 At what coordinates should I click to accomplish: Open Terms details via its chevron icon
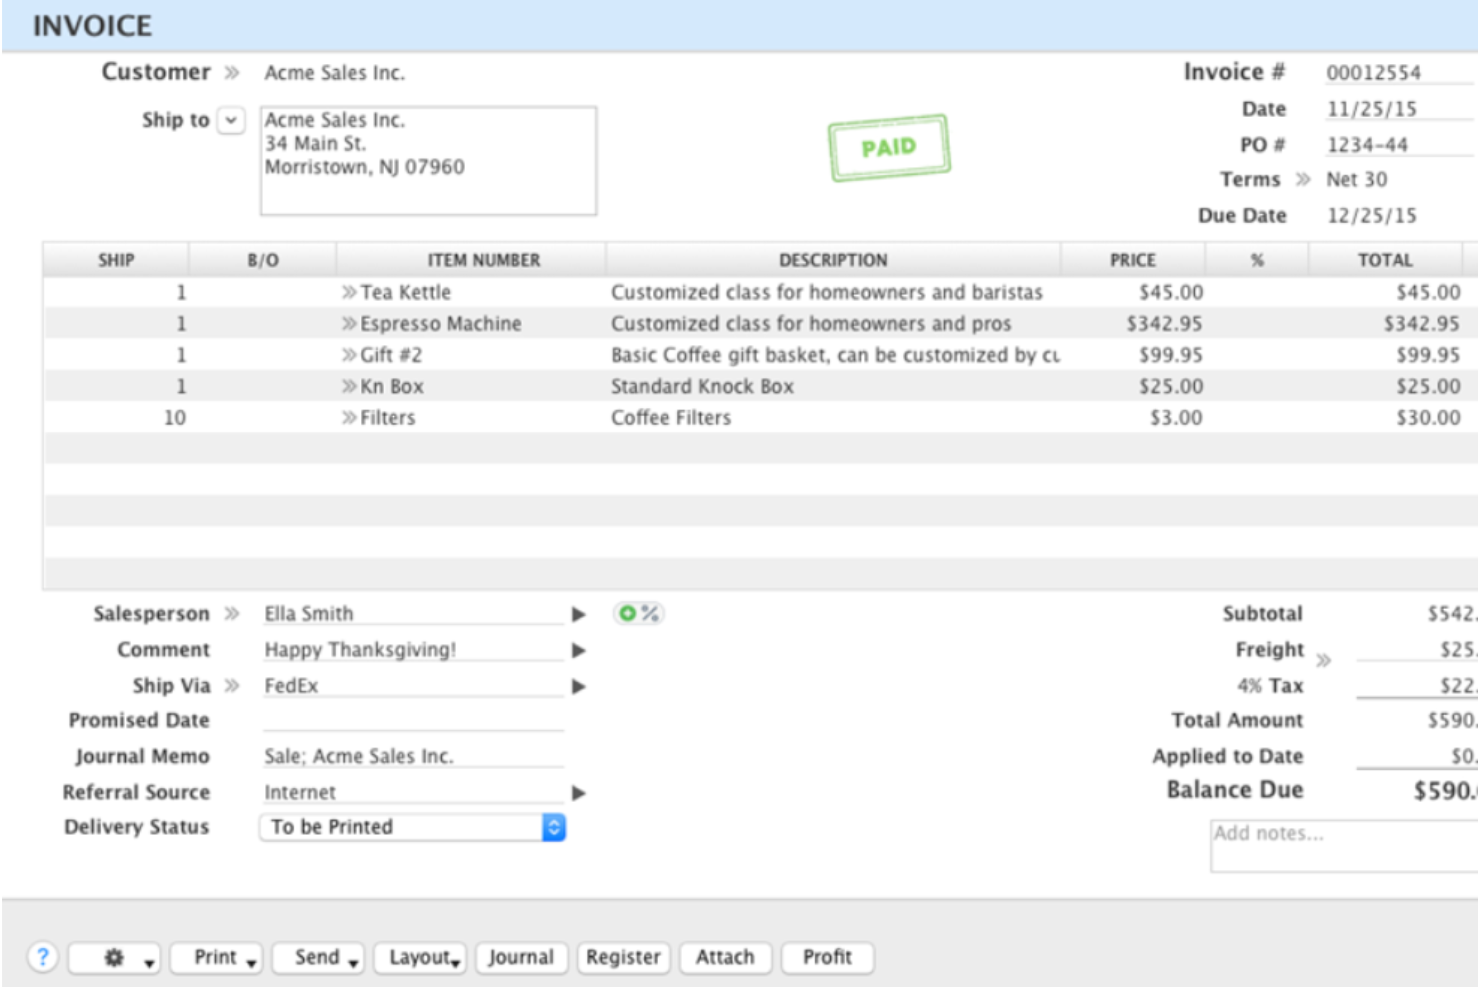pyautogui.click(x=1303, y=178)
